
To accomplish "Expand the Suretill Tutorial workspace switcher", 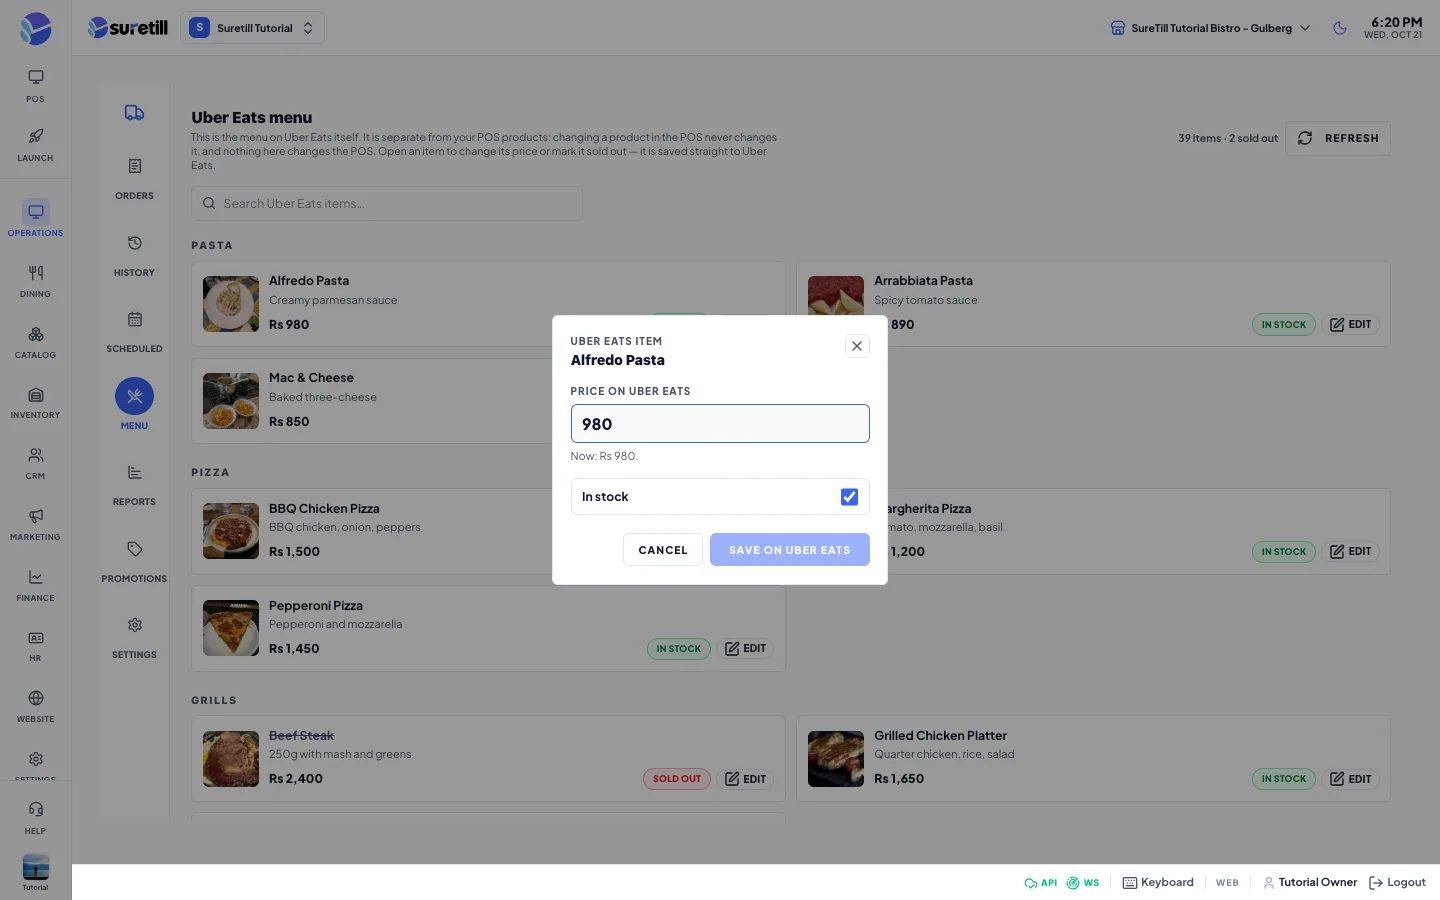I will (x=252, y=28).
